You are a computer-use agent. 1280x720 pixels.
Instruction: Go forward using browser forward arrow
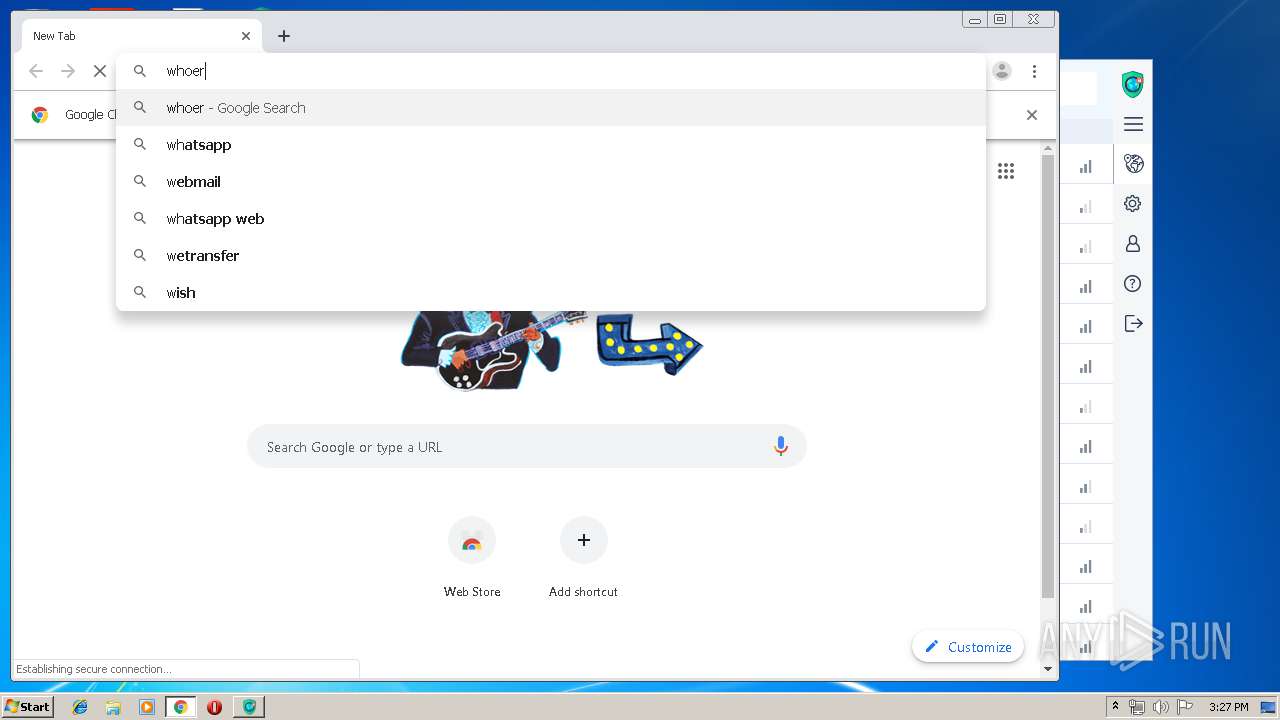point(68,71)
